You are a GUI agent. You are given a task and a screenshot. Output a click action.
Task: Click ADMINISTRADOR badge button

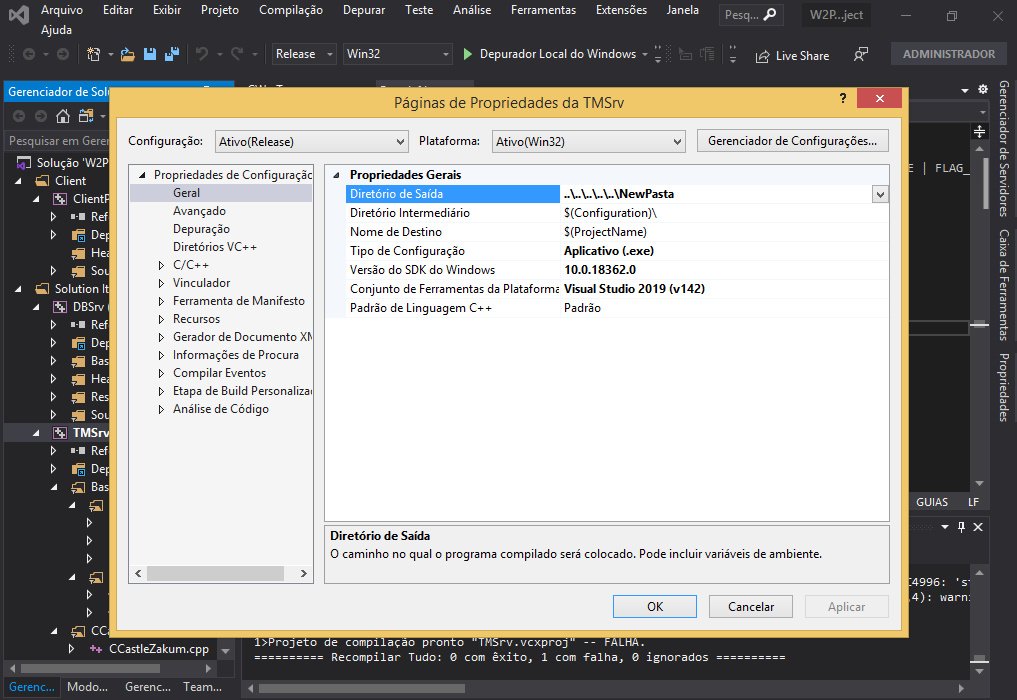click(949, 54)
